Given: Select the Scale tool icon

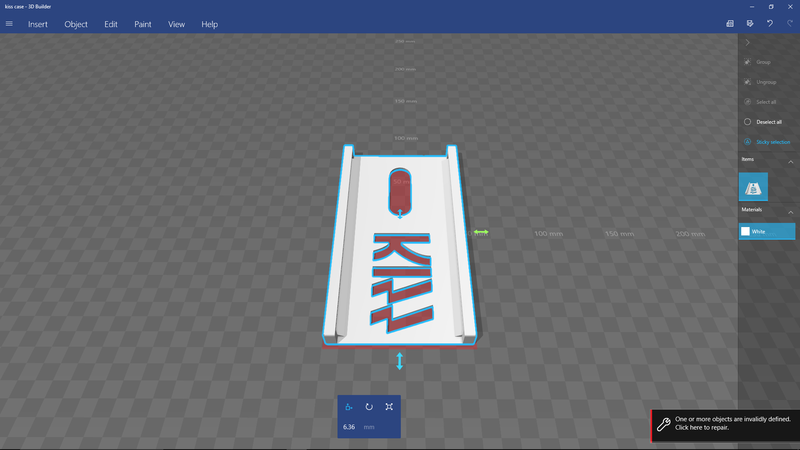Looking at the screenshot, I should click(389, 407).
